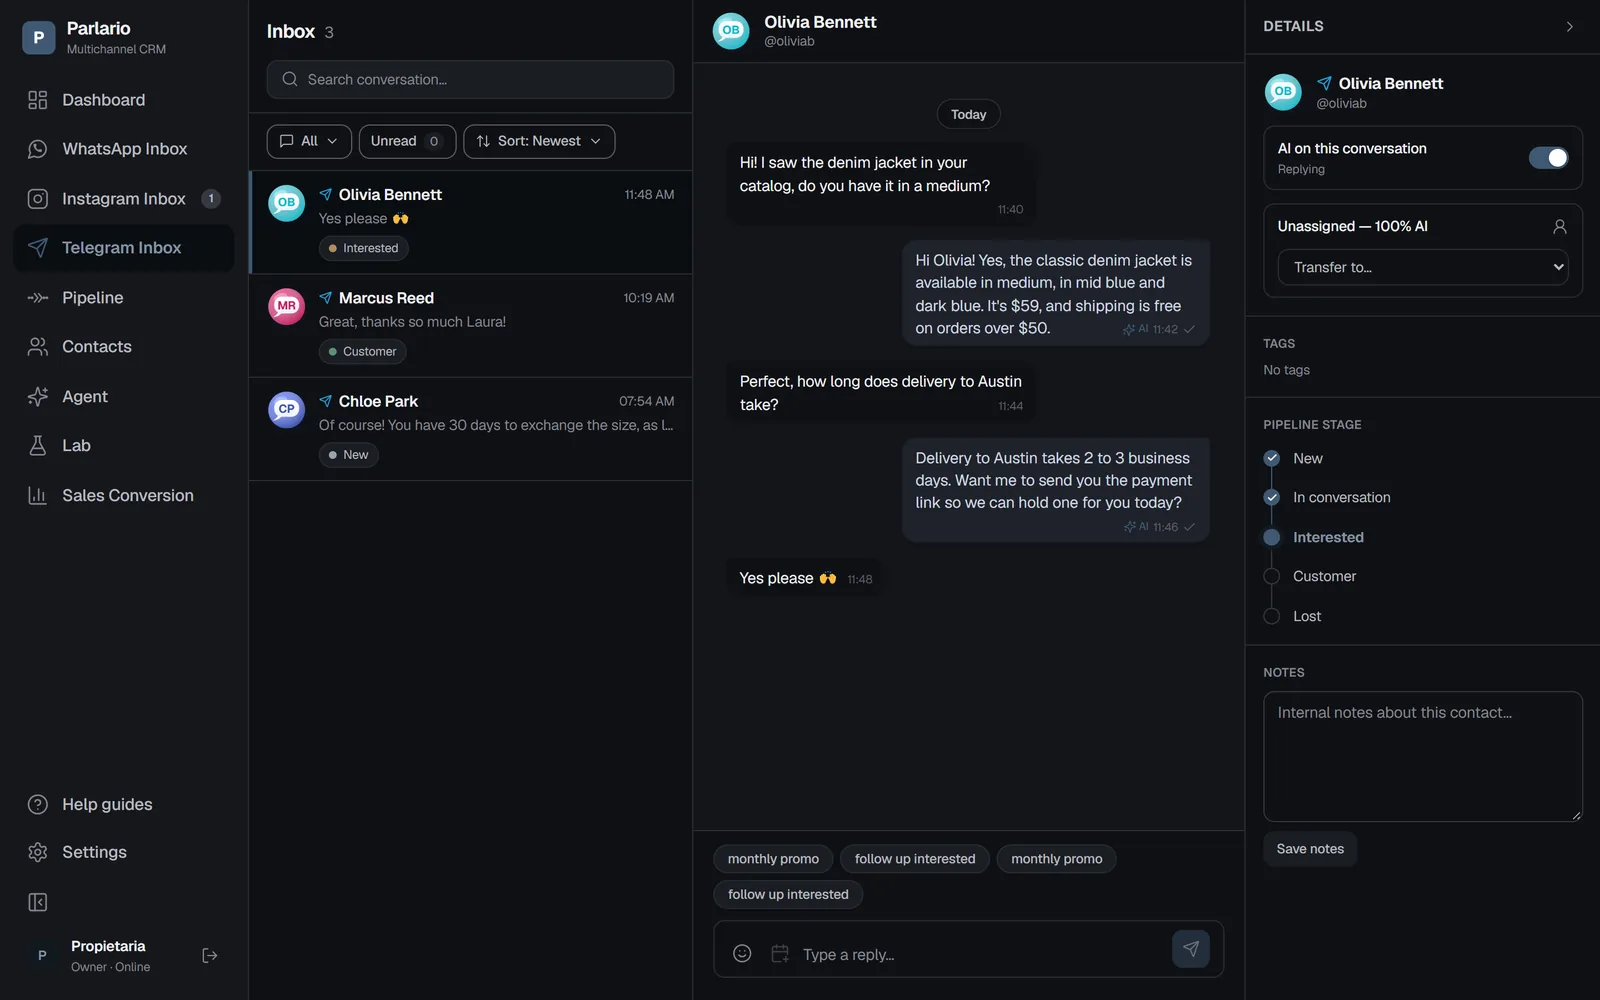Click the Interested tag on Olivia's conversation
This screenshot has width=1600, height=1000.
click(364, 248)
